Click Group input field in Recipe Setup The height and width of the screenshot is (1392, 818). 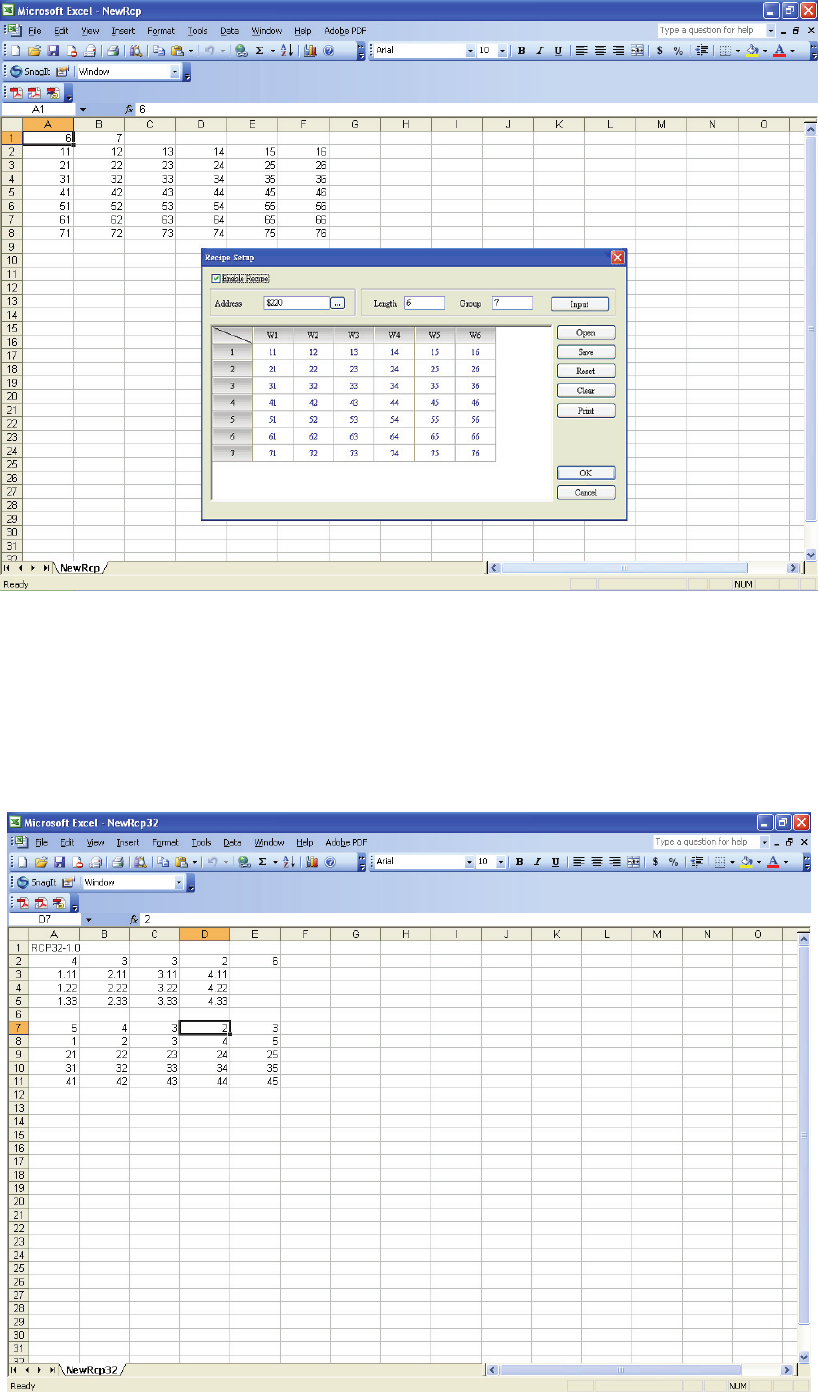tap(512, 303)
